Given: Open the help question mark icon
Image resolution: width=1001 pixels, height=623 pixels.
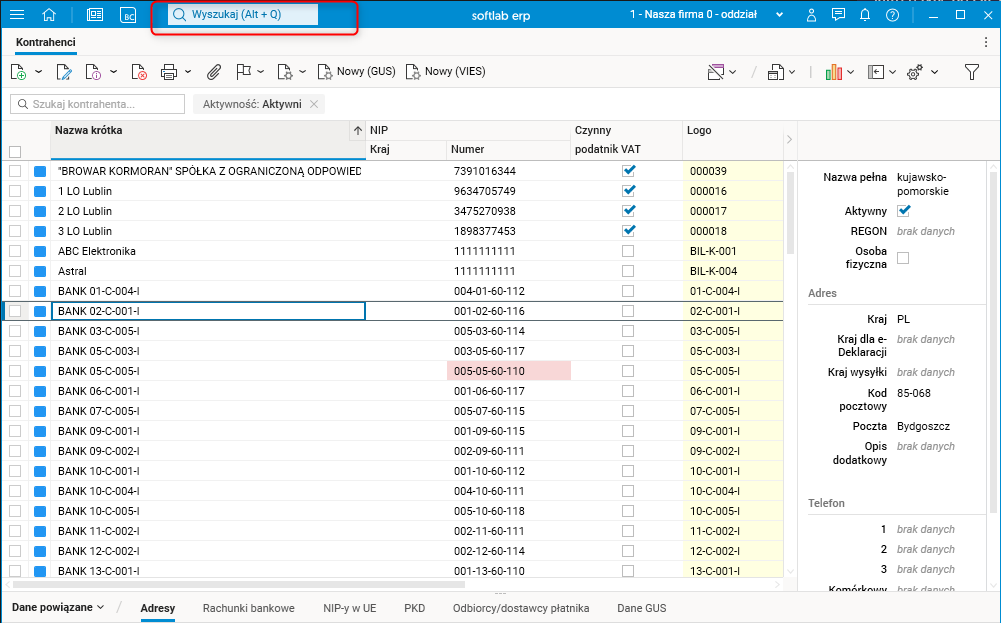Looking at the screenshot, I should pos(892,15).
